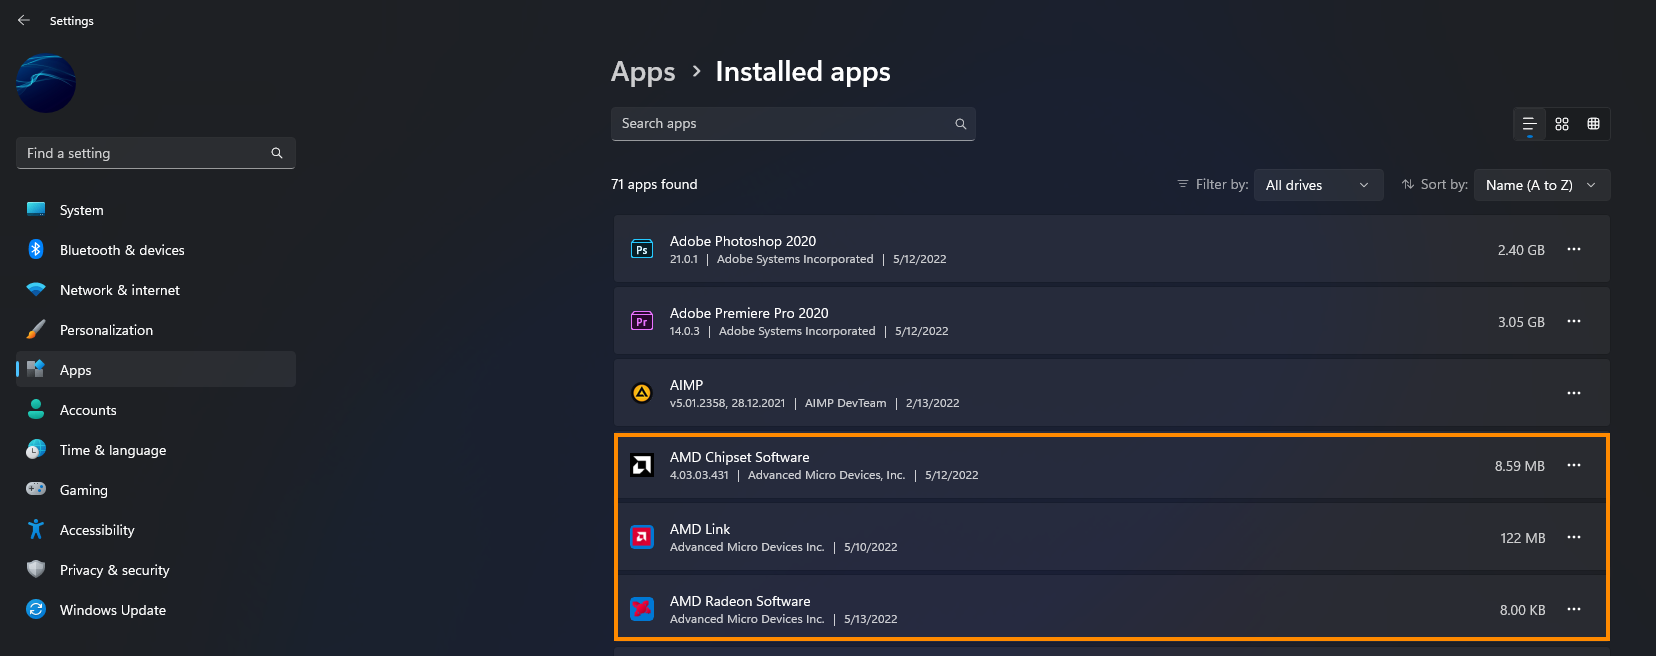Select the AIMP app name

[x=686, y=385]
